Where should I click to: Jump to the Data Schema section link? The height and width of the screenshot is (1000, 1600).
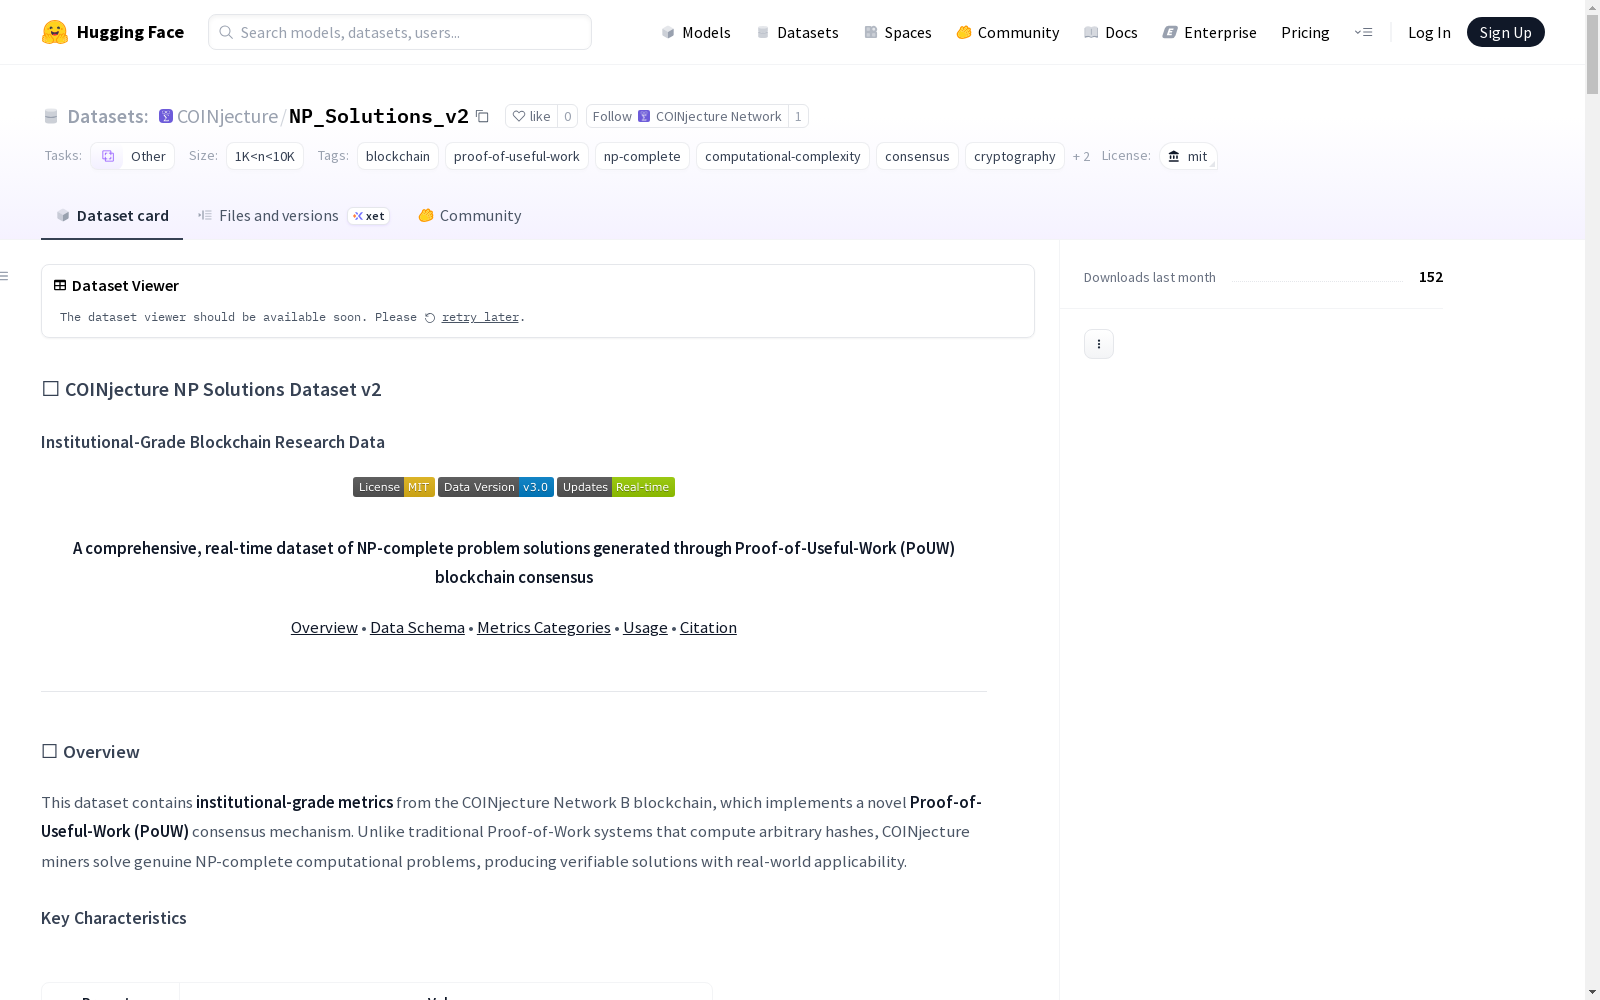(417, 628)
